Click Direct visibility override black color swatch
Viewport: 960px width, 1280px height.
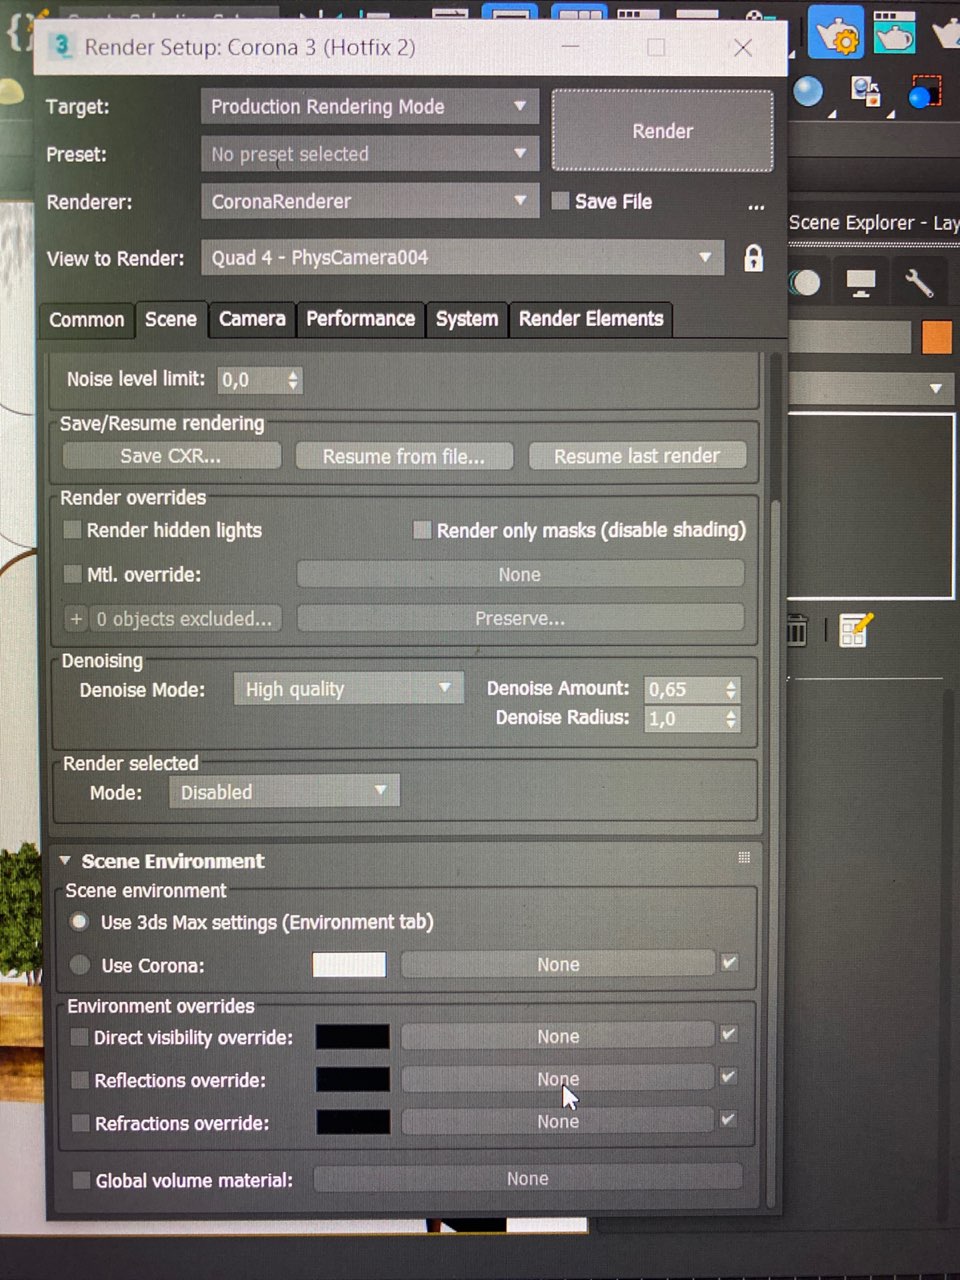point(353,1036)
